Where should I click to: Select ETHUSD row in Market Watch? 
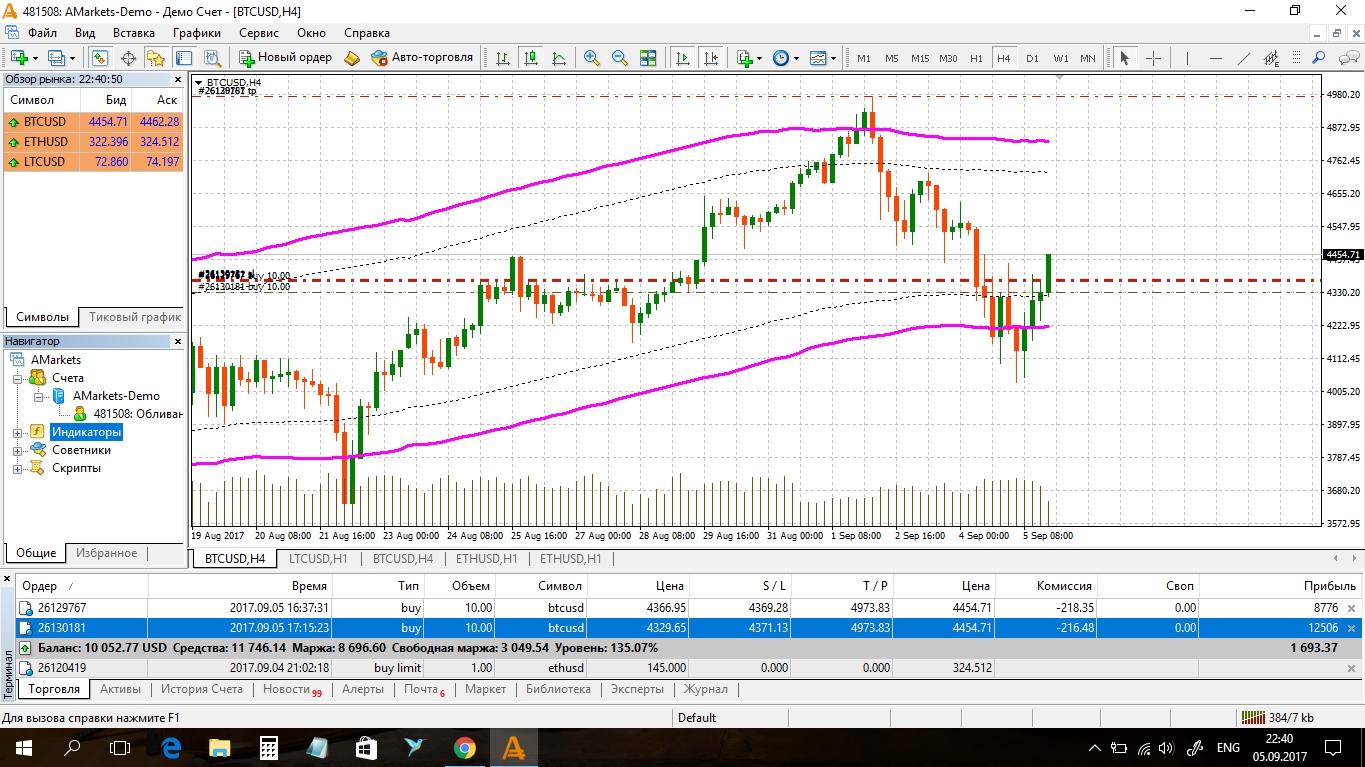[x=94, y=142]
